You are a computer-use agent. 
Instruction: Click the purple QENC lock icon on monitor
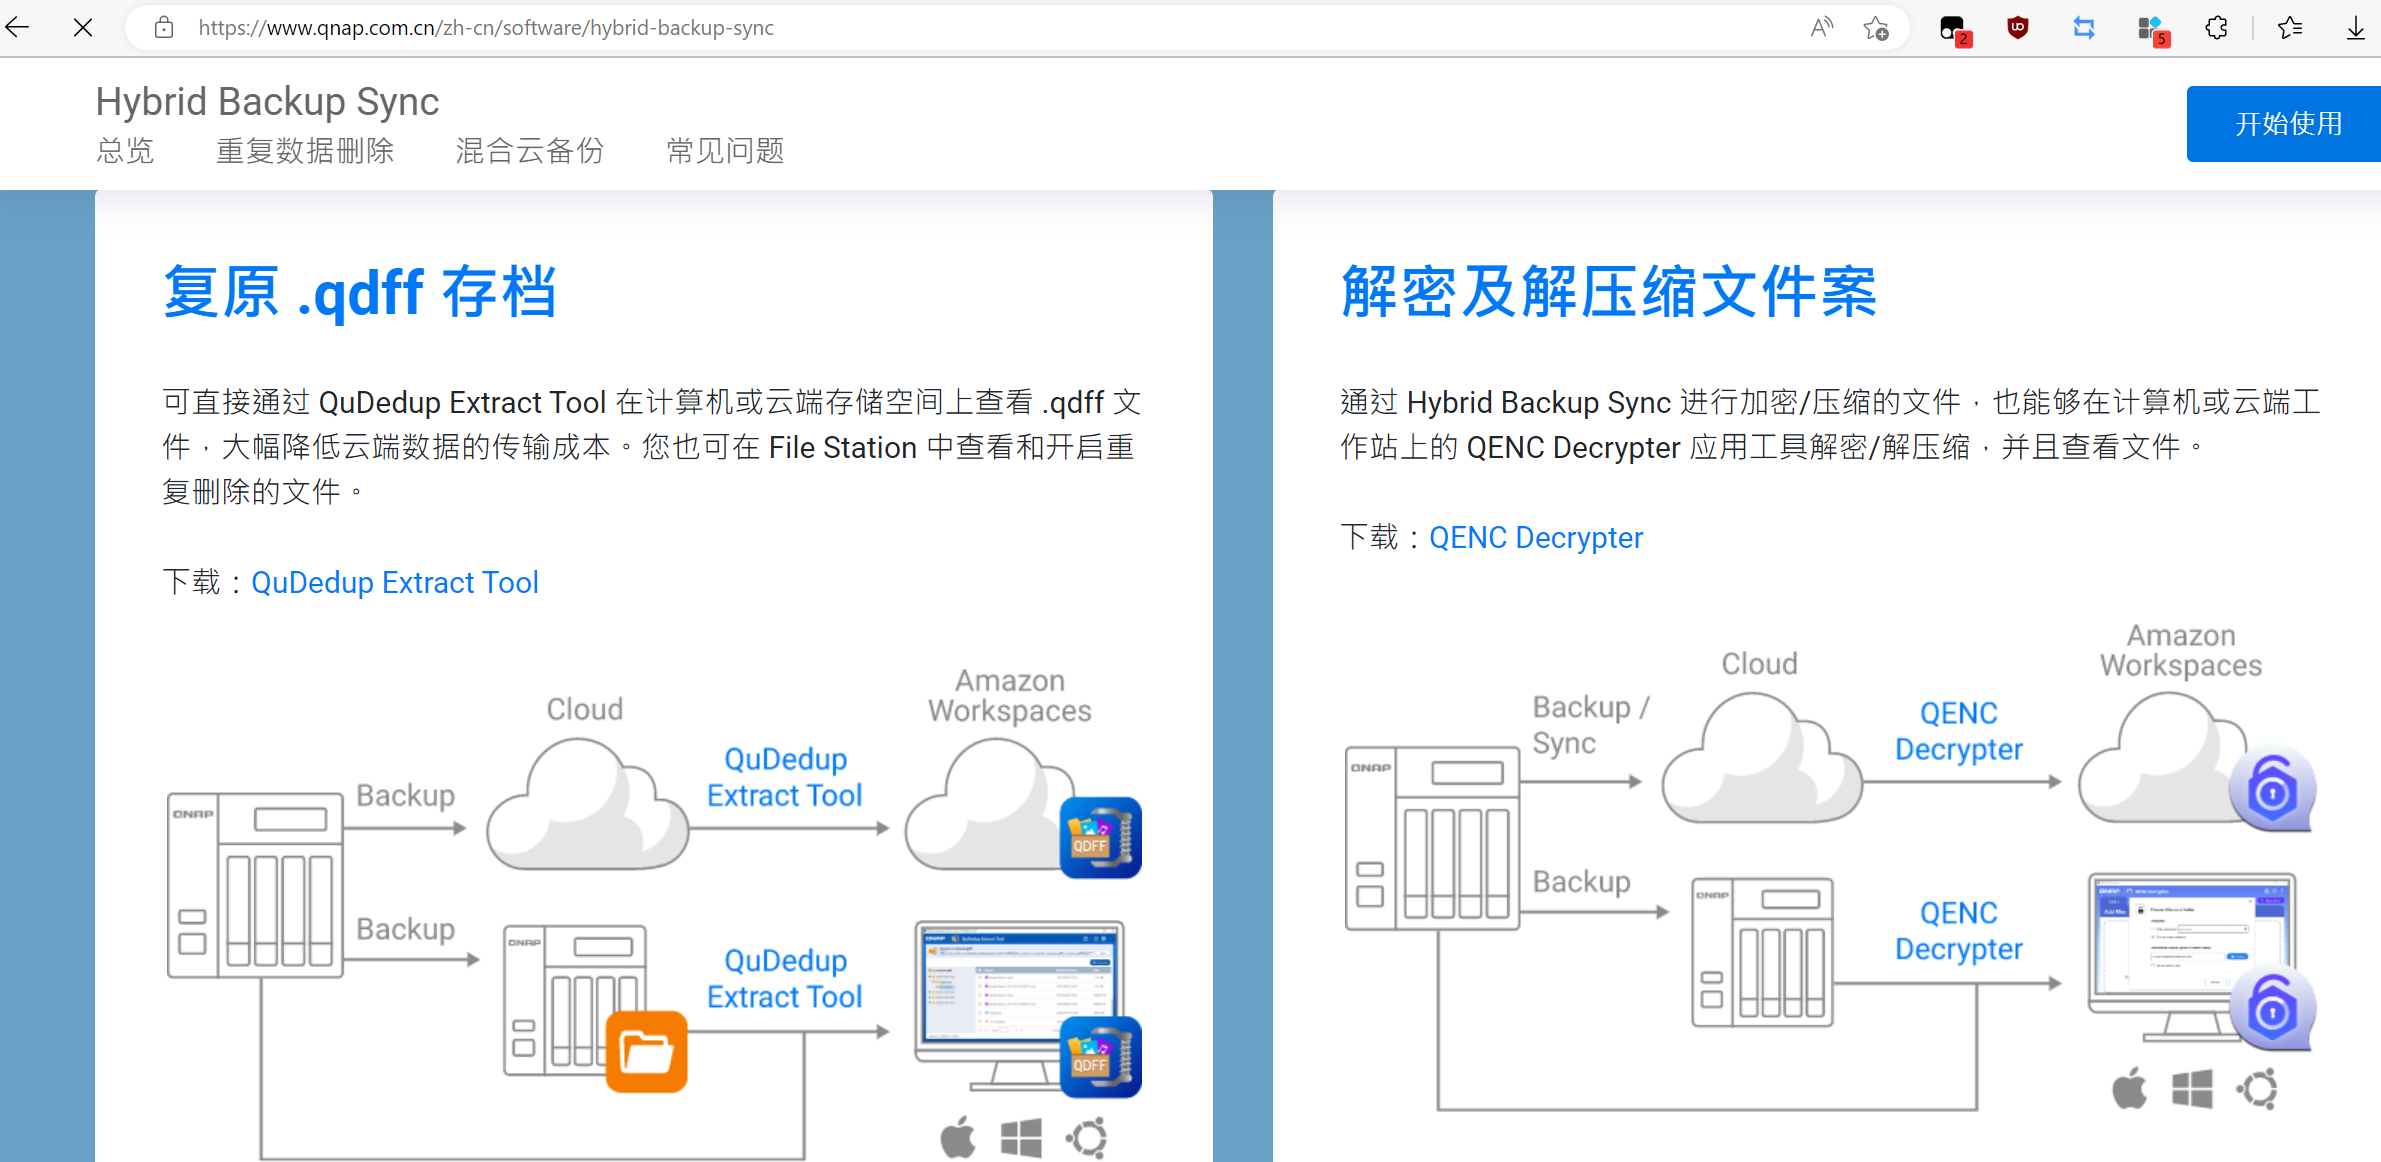(x=2272, y=1008)
